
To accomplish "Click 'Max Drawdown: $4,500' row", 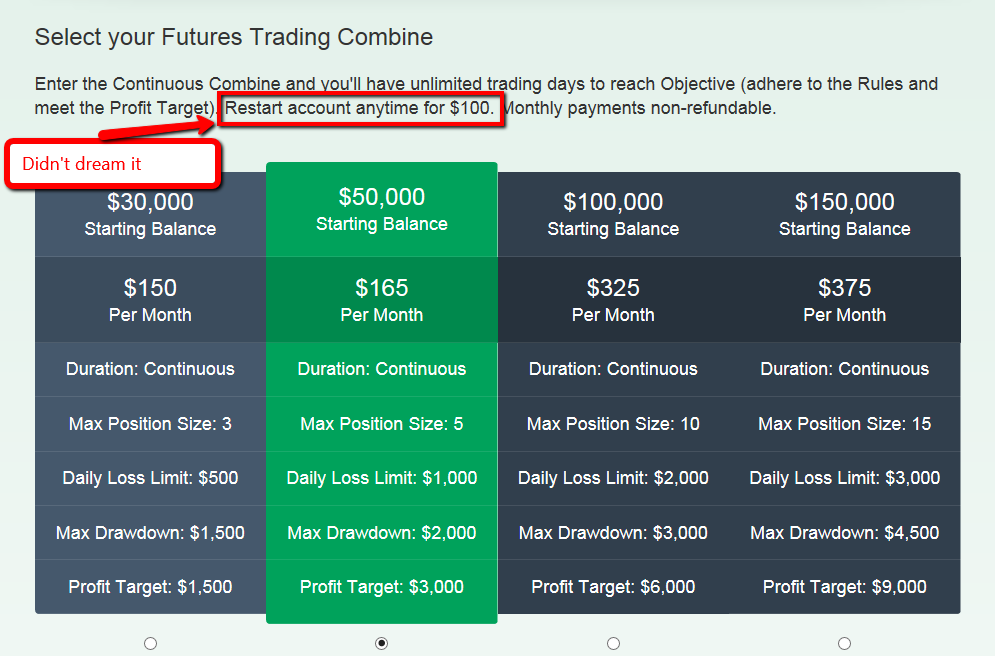I will (845, 533).
